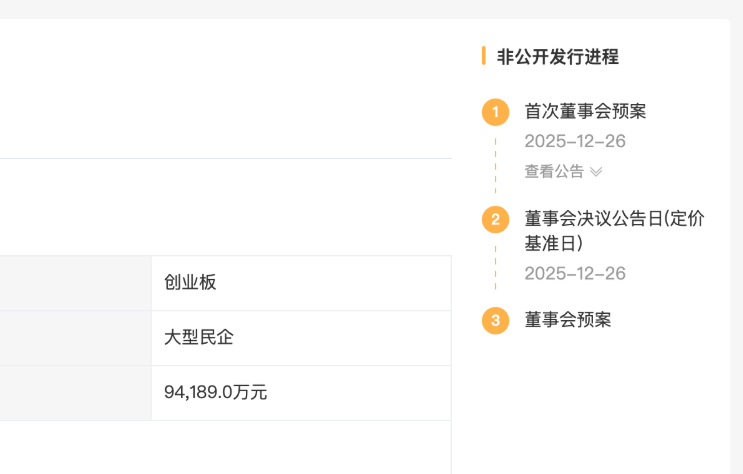Select the 董事会决议公告日(定价基准日) step title
The height and width of the screenshot is (474, 743).
point(614,230)
